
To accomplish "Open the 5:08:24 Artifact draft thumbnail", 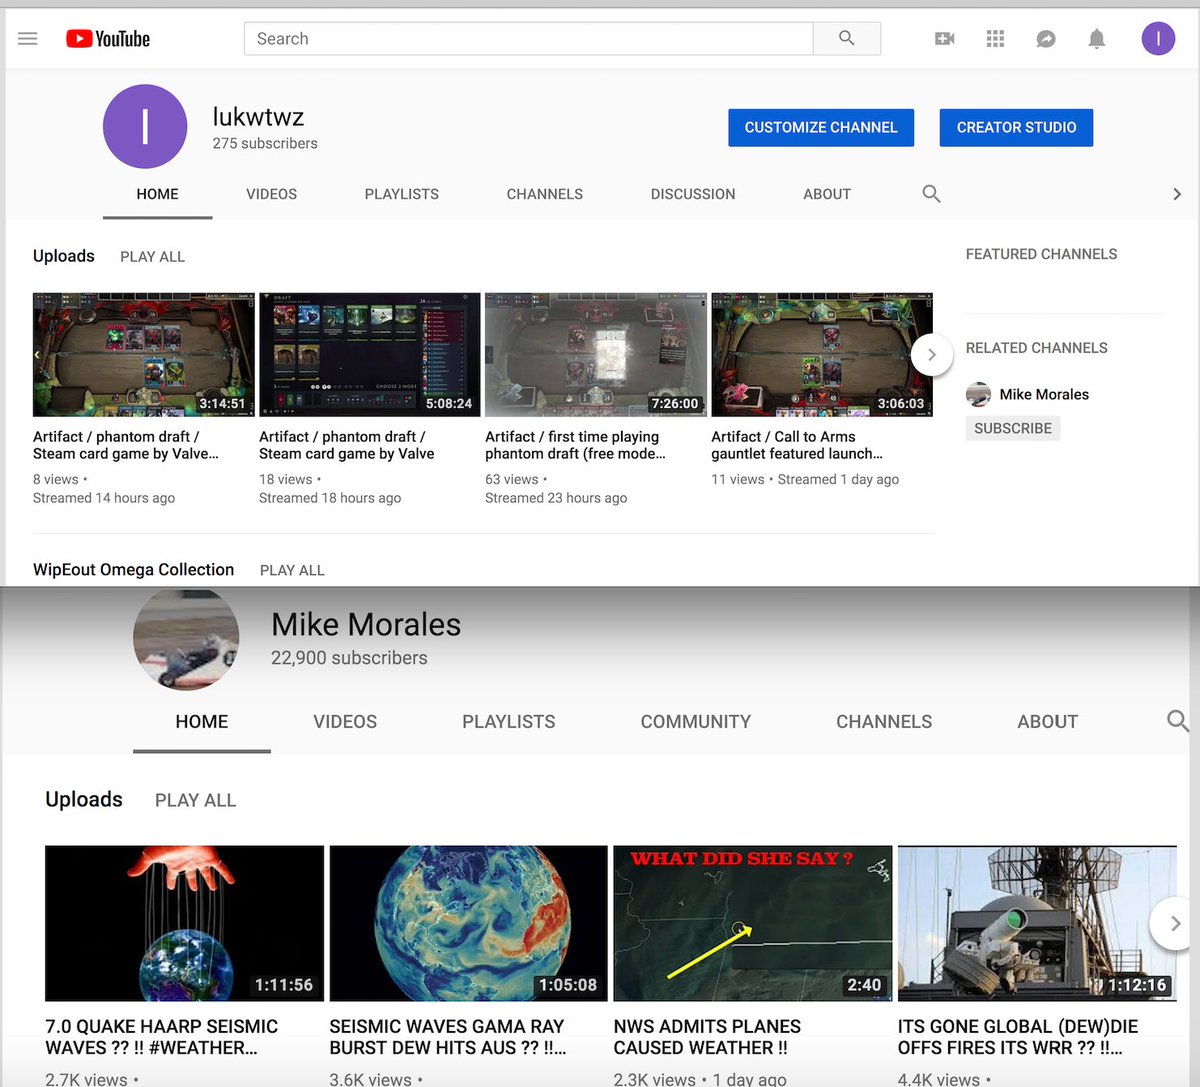I will point(370,355).
